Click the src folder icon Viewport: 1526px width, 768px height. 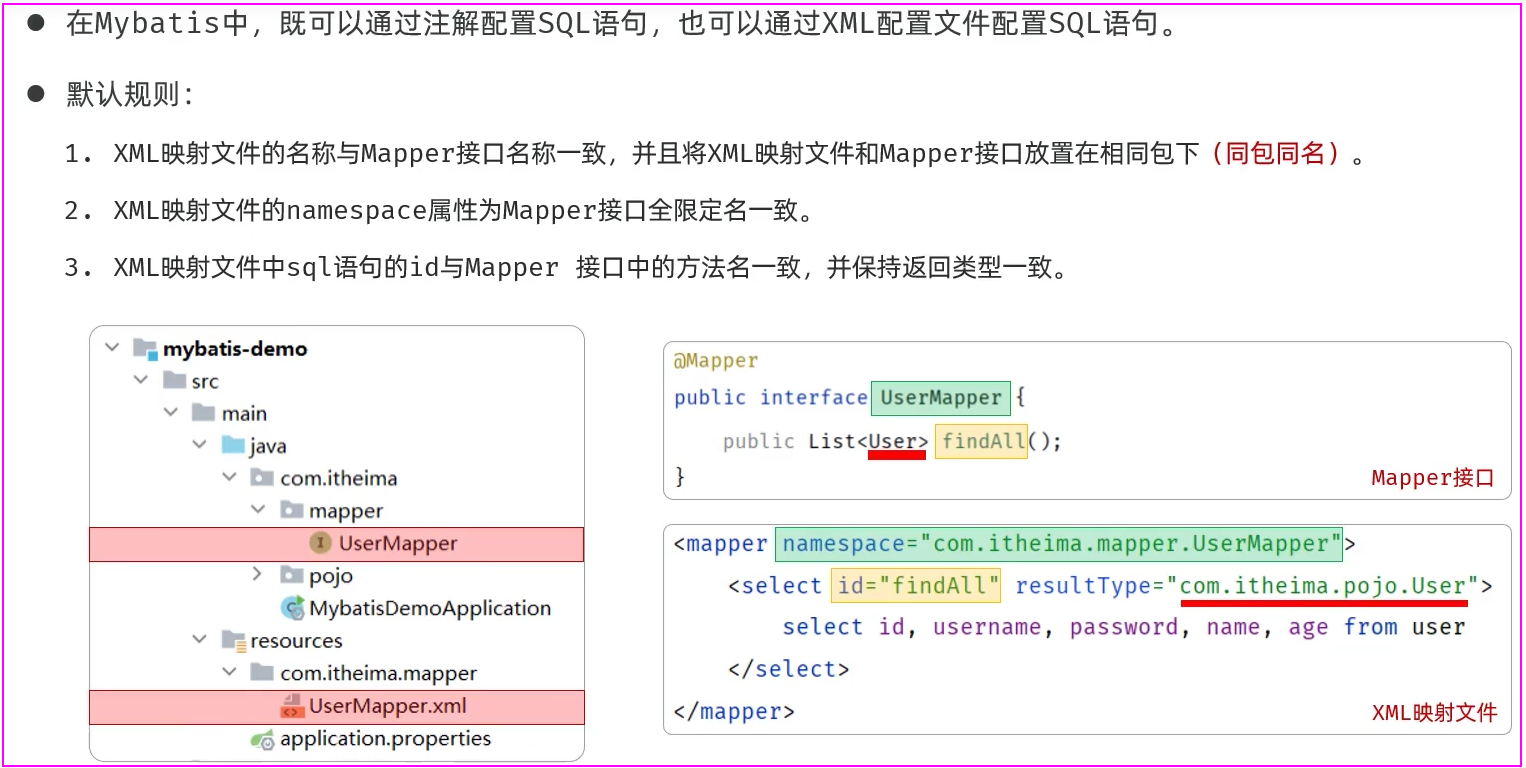[175, 381]
